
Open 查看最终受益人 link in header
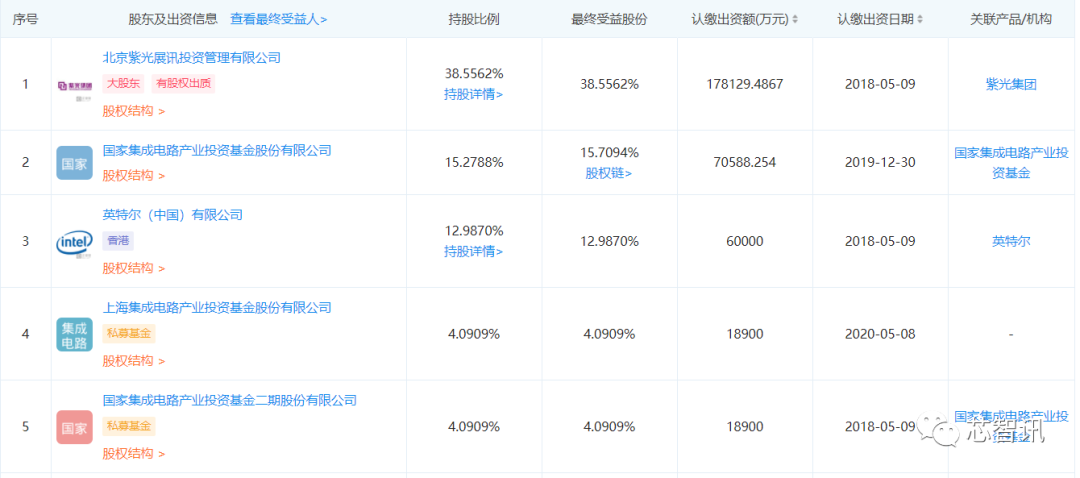click(278, 19)
